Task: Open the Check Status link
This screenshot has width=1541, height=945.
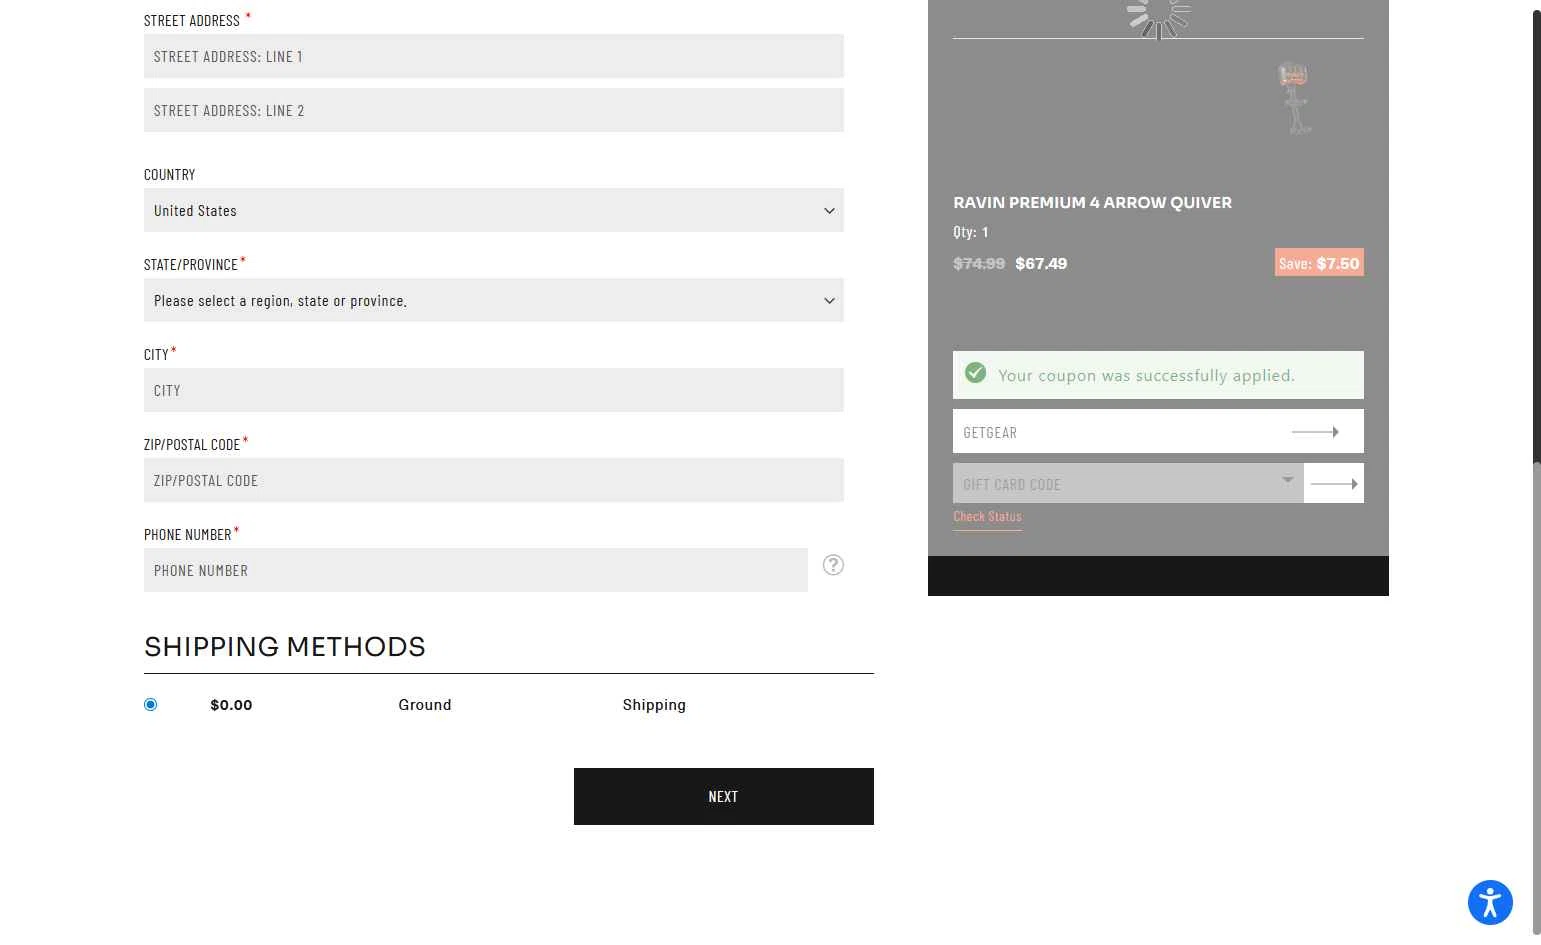Action: (x=987, y=517)
